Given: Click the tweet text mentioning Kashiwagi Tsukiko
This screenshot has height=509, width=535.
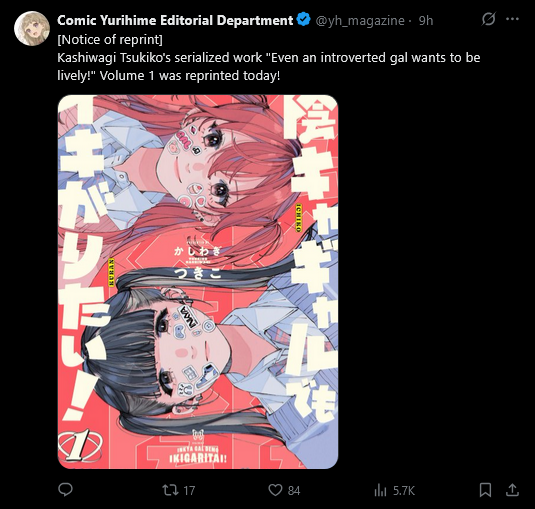Looking at the screenshot, I should pyautogui.click(x=269, y=67).
